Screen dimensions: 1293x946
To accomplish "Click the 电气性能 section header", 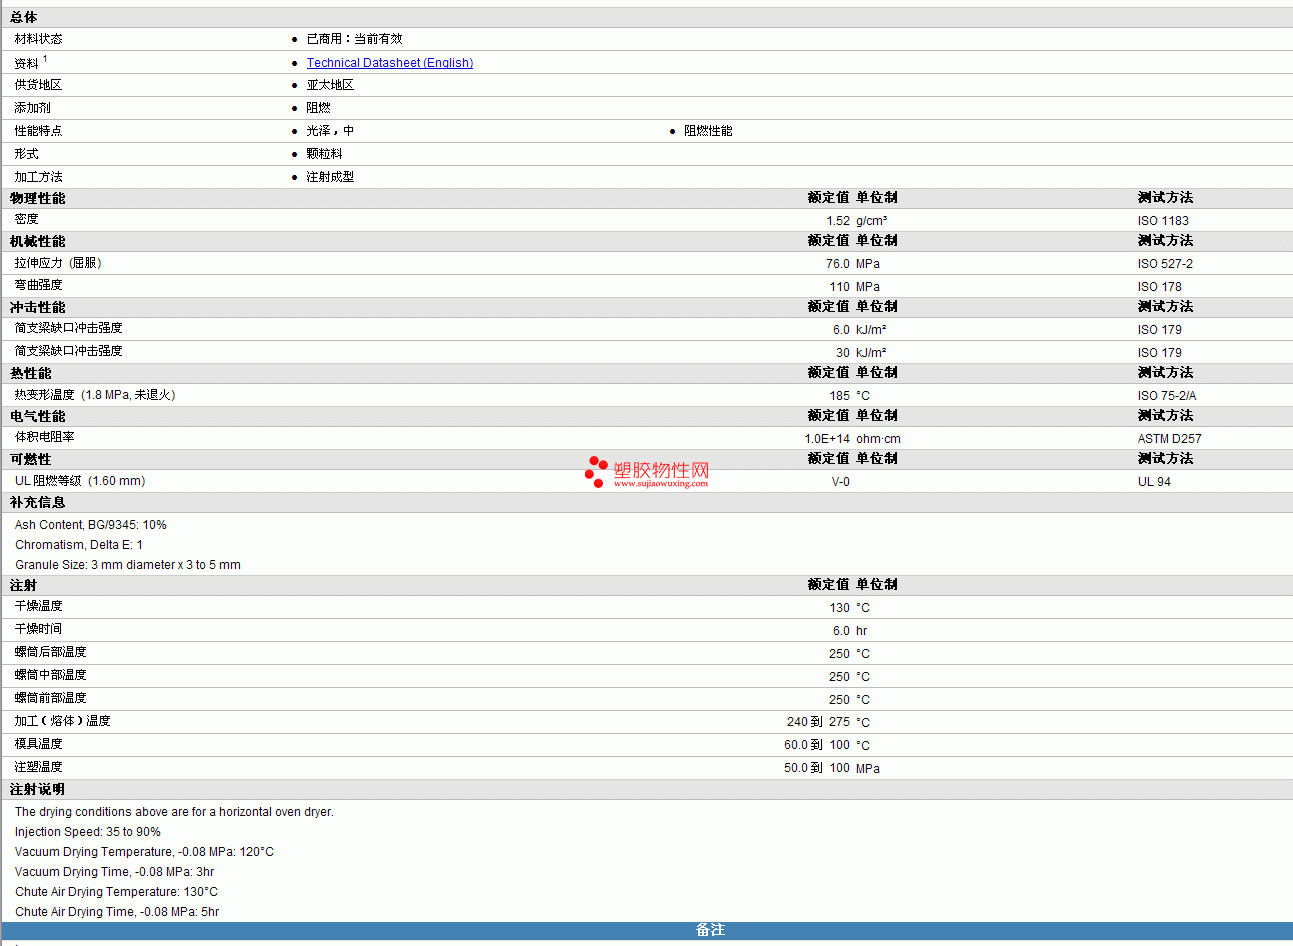I will [38, 416].
